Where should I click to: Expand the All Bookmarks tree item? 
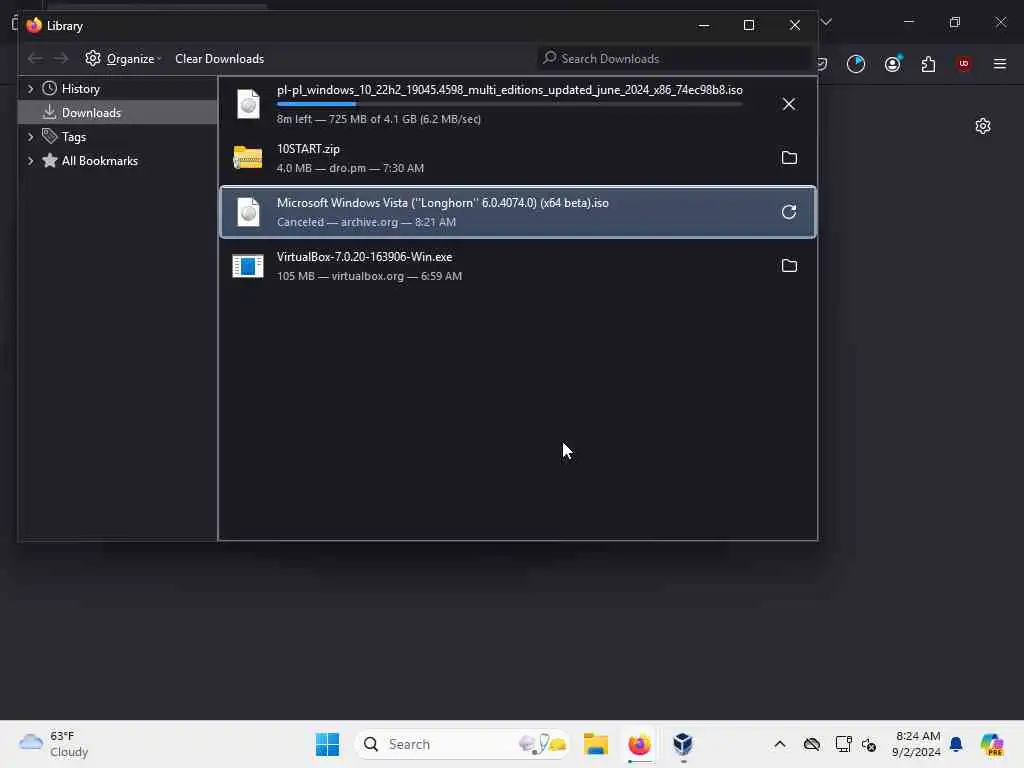point(30,161)
